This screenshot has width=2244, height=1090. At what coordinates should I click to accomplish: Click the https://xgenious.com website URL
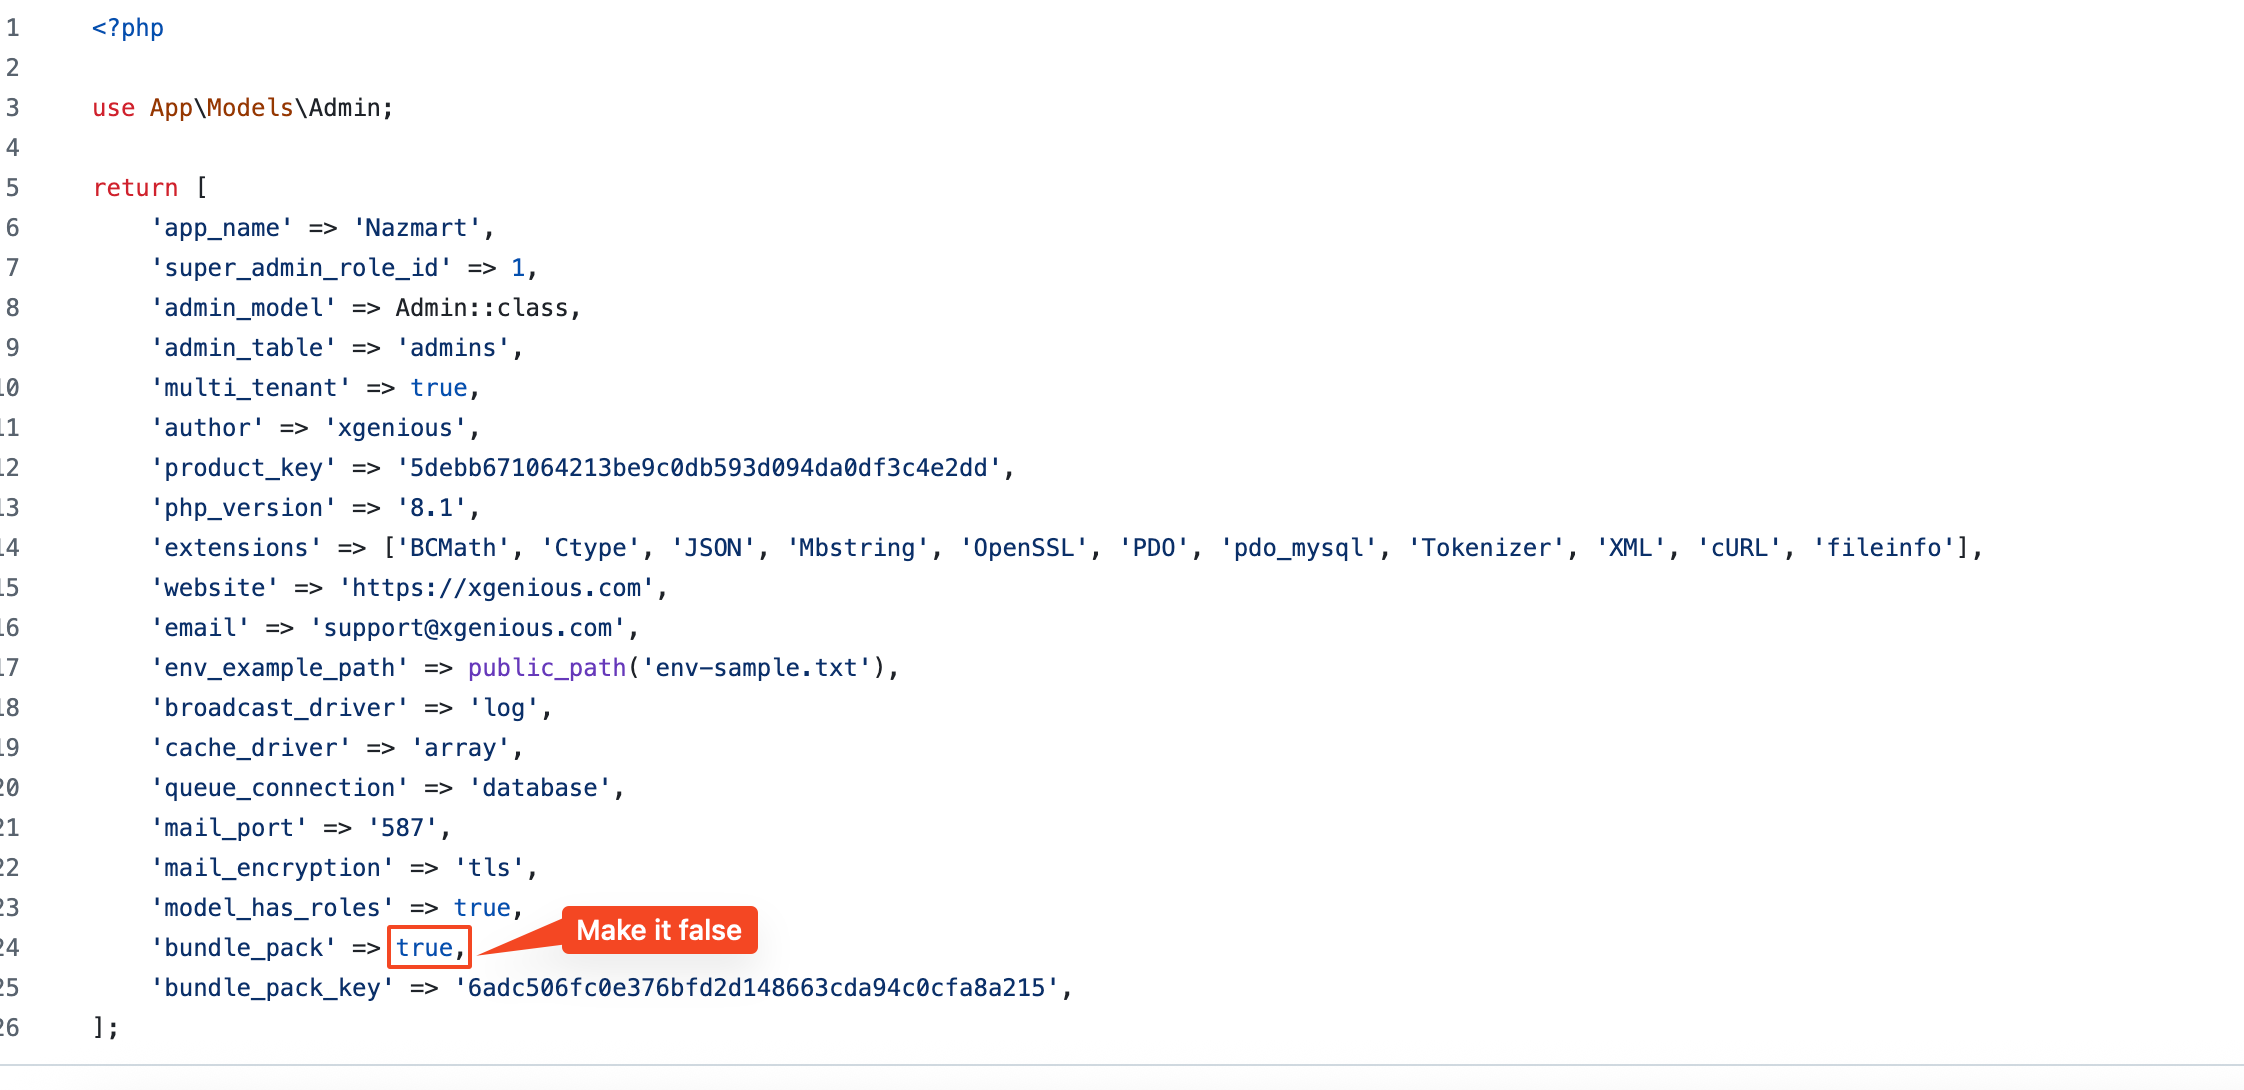point(497,588)
